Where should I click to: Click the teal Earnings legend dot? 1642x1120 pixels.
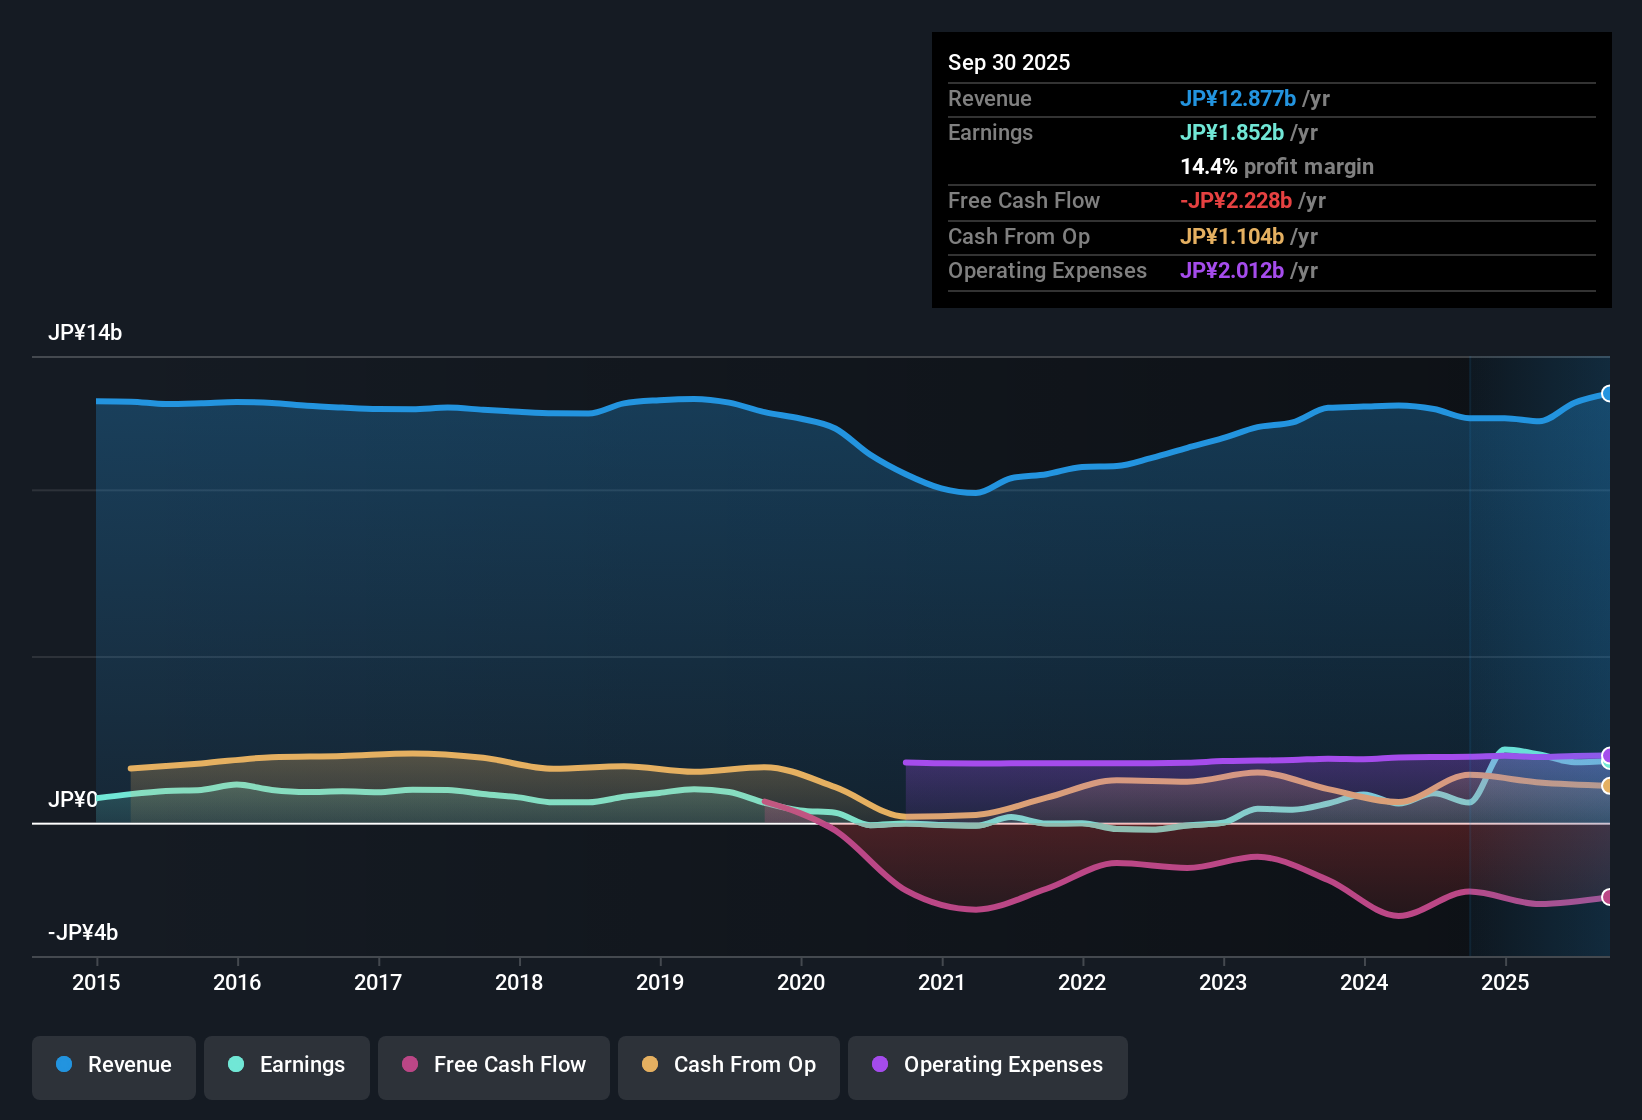coord(237,1064)
